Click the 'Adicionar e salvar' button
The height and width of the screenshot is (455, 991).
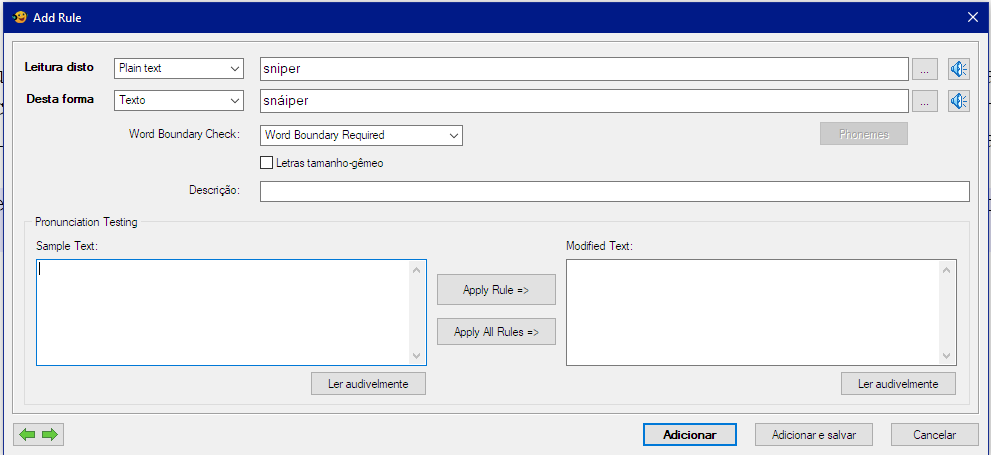[813, 435]
